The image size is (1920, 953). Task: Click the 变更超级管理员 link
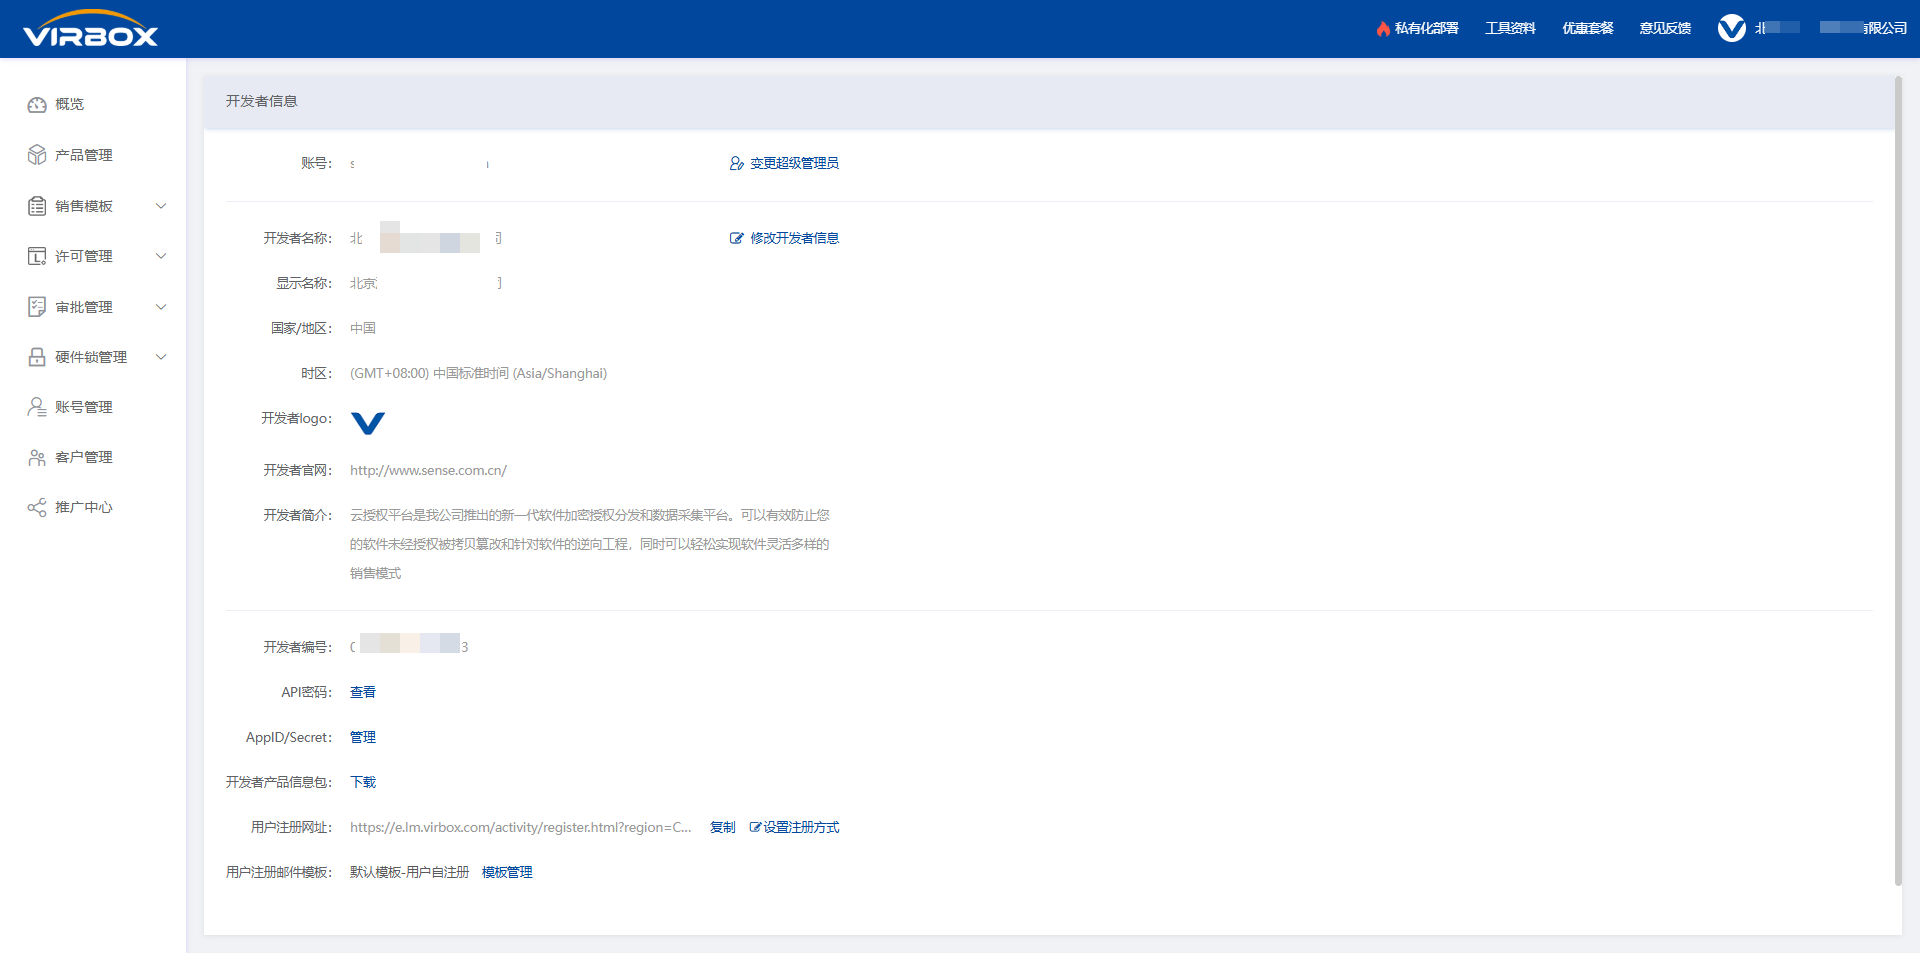pyautogui.click(x=794, y=163)
